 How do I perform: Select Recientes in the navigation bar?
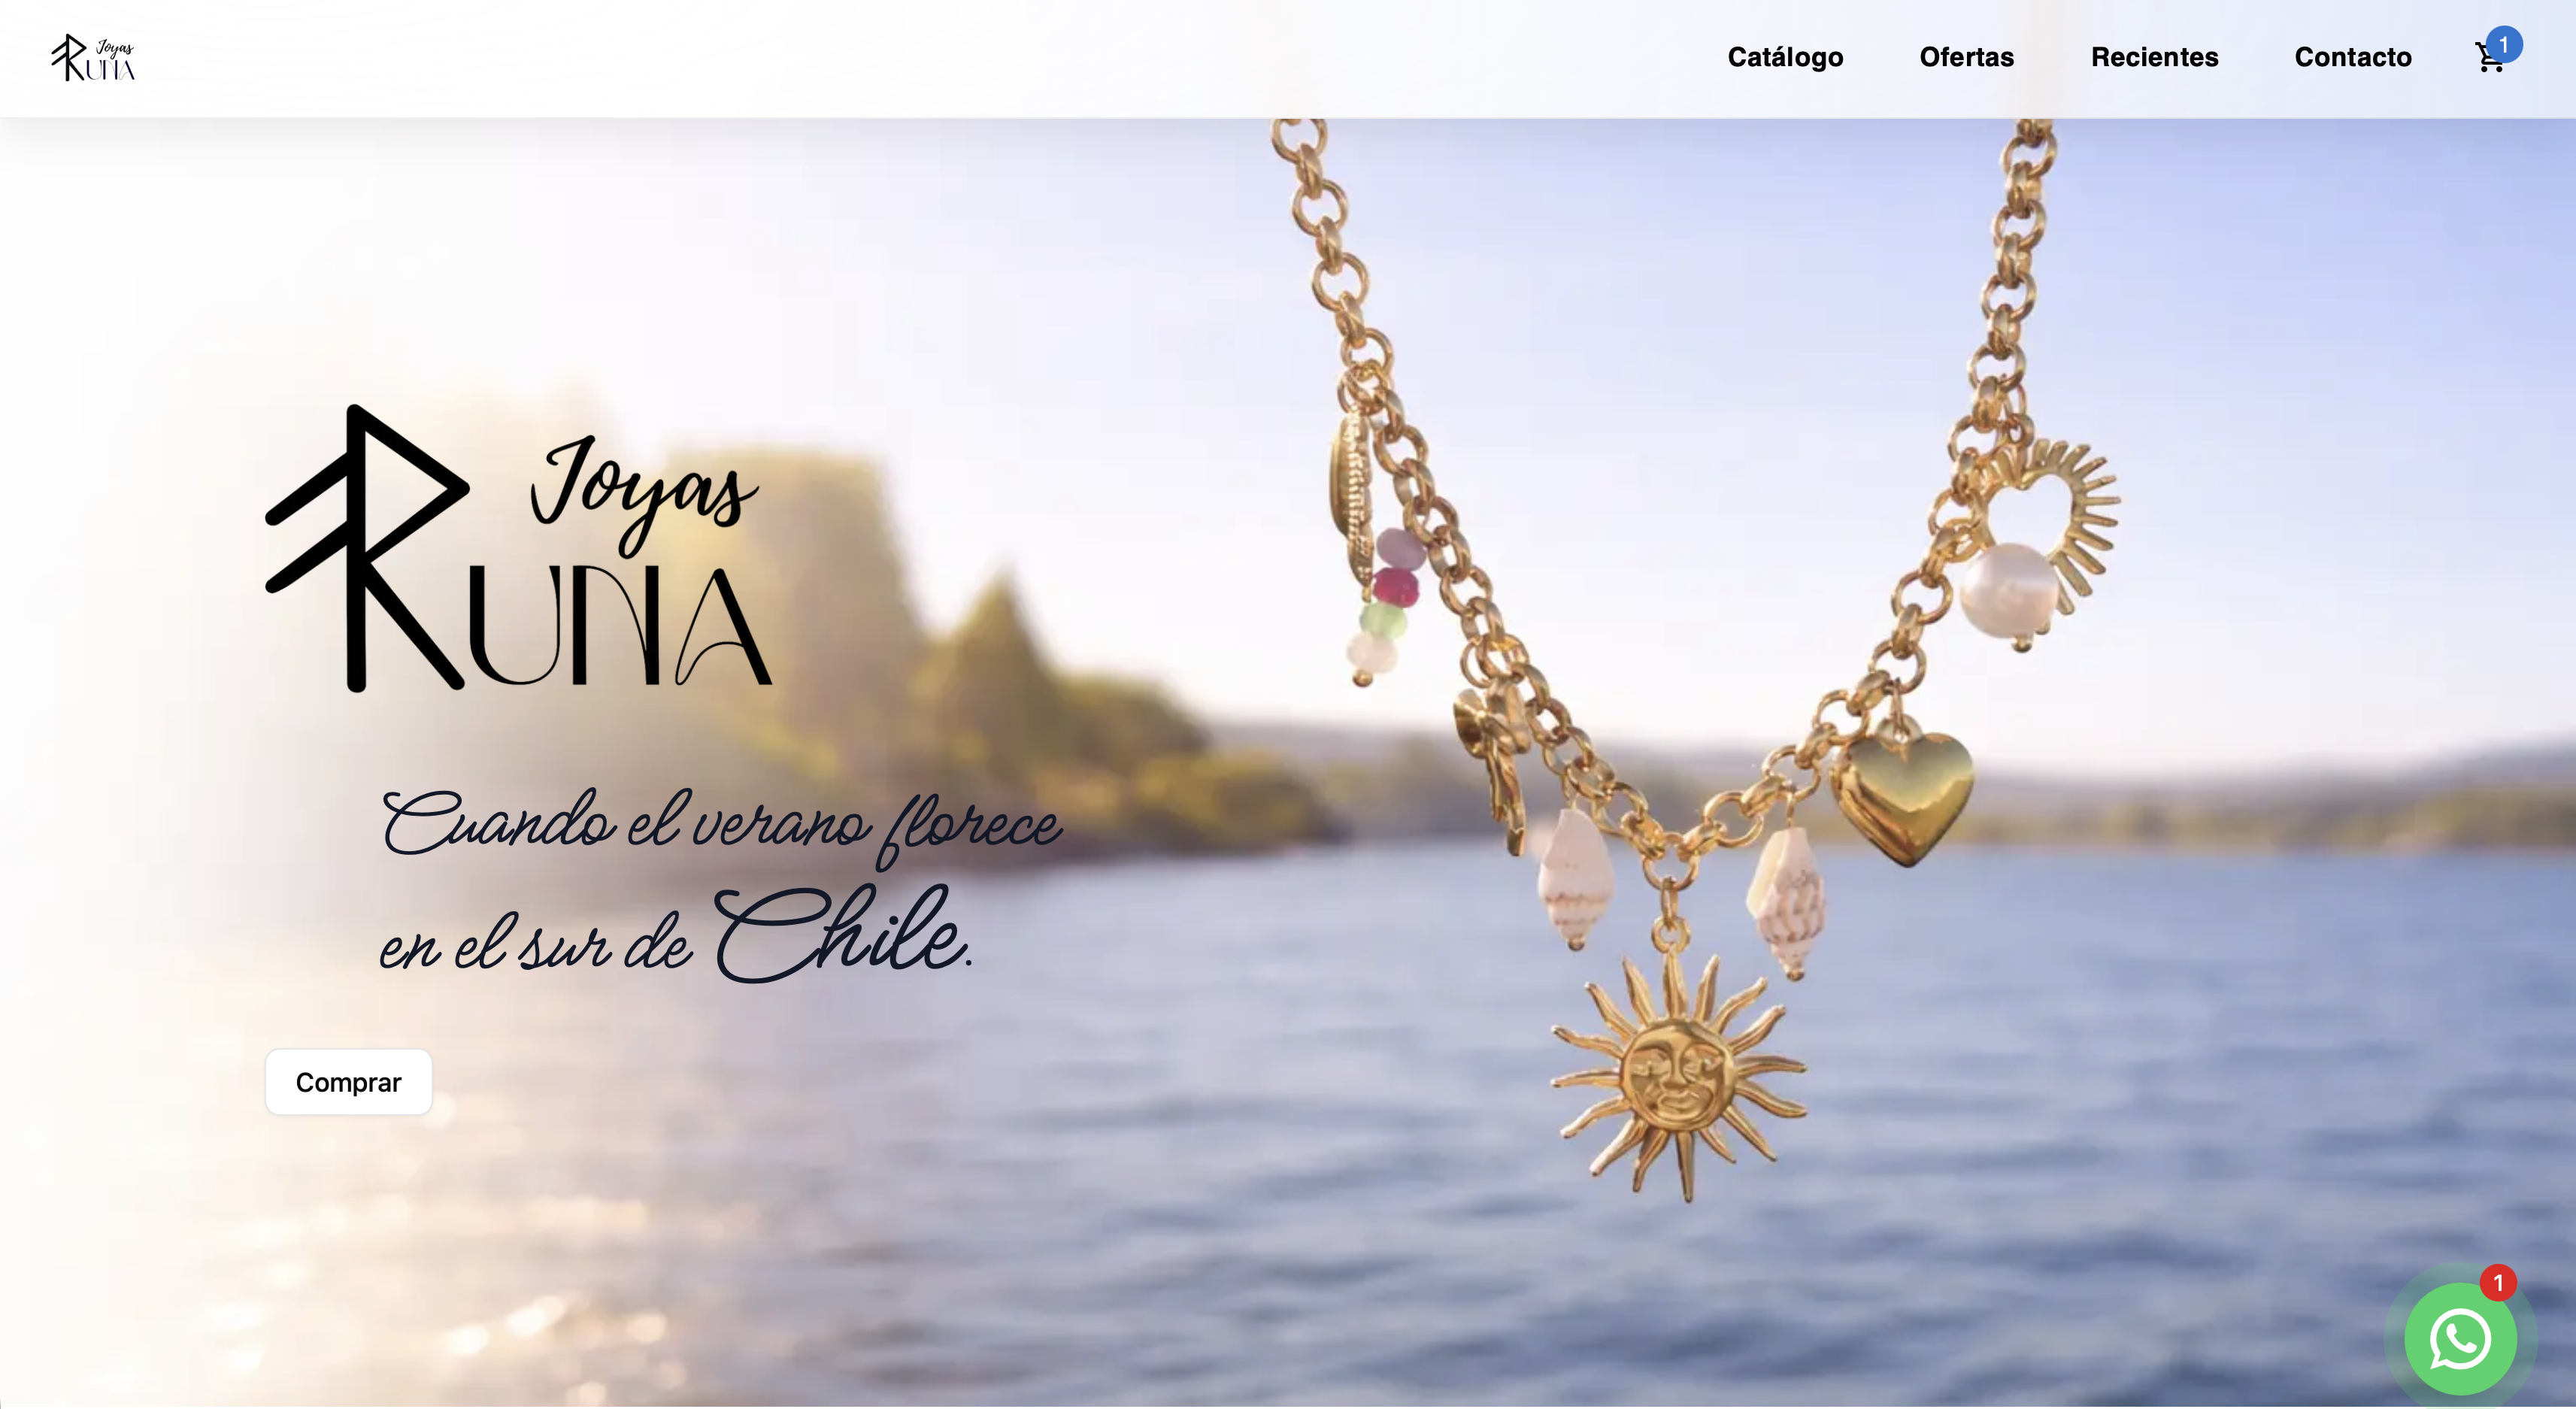click(x=2154, y=57)
